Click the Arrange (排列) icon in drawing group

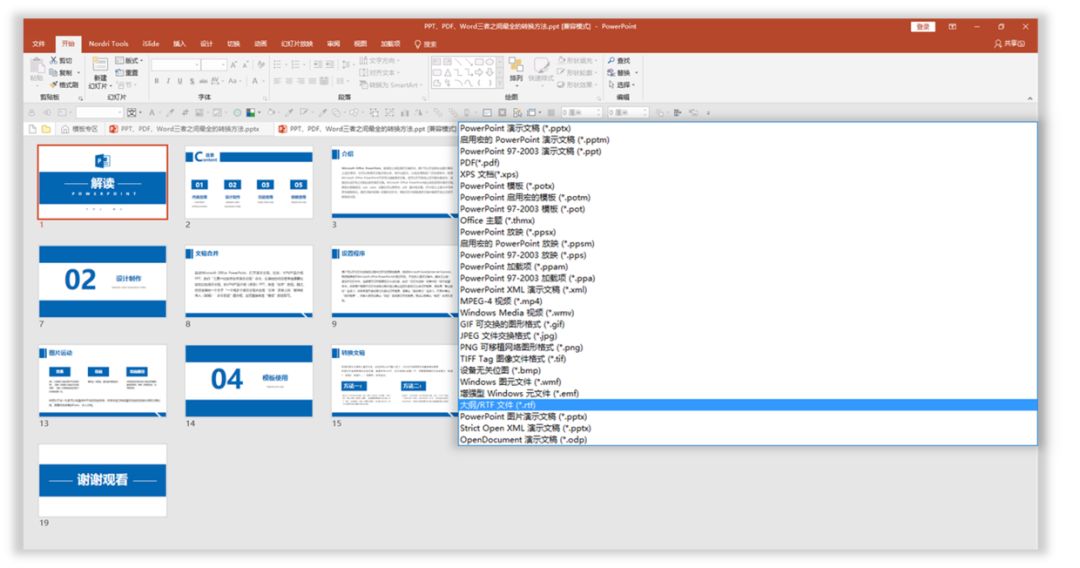pyautogui.click(x=516, y=65)
